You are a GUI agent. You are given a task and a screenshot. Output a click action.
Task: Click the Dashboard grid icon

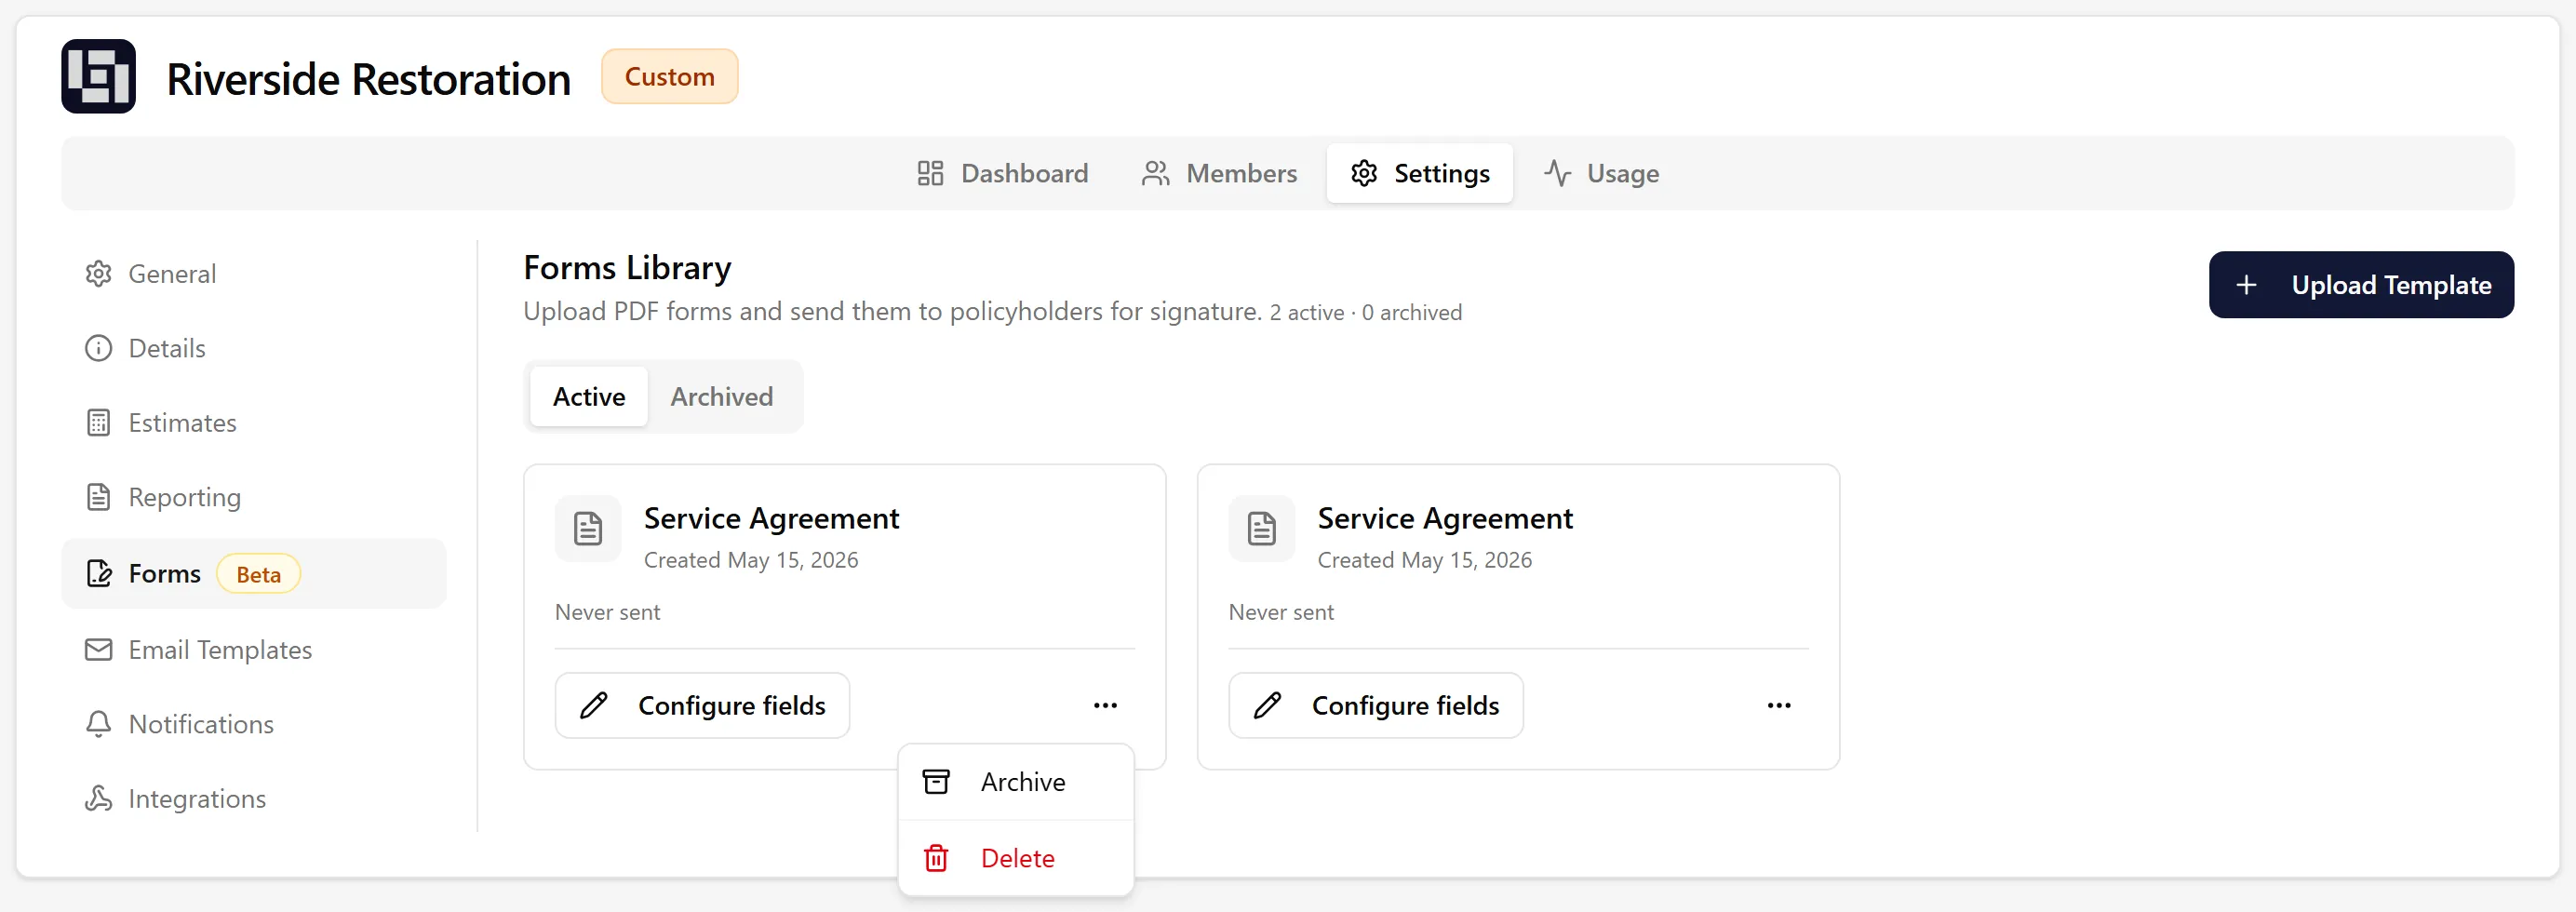(930, 174)
